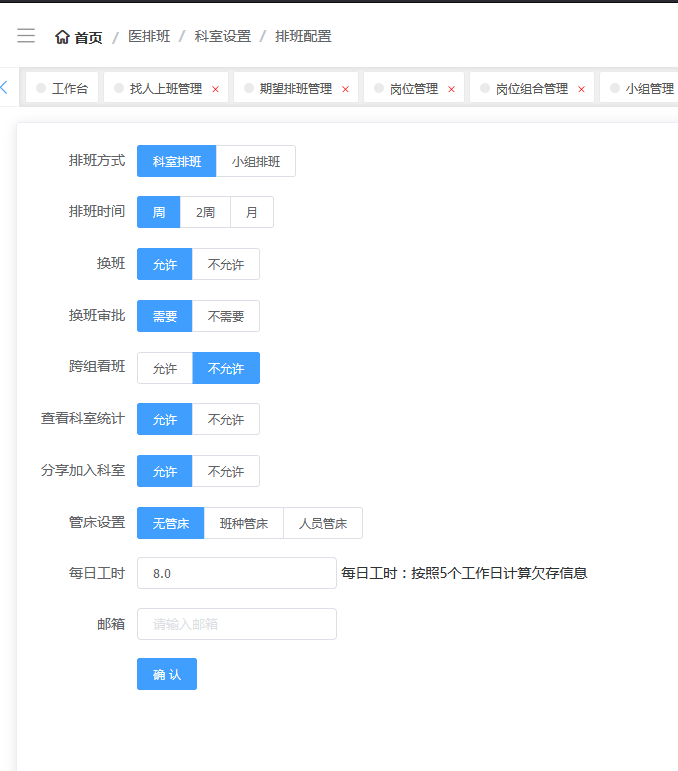
Task: Go to 科室设置 in breadcrumb
Action: click(223, 36)
